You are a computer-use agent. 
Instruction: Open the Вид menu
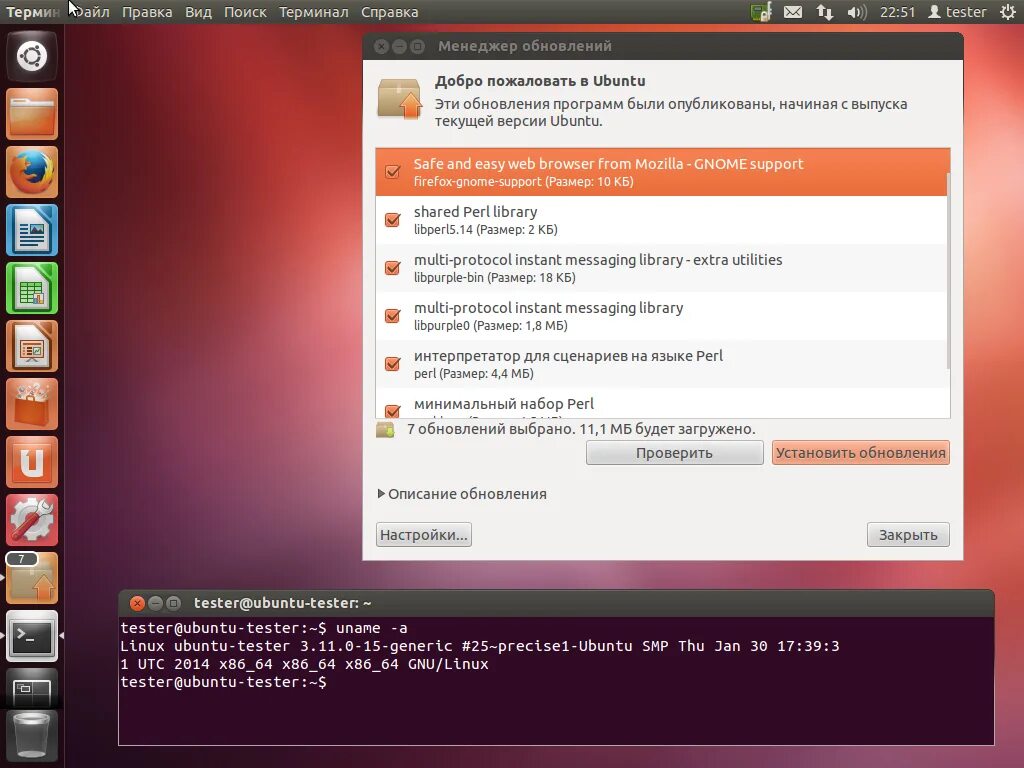pyautogui.click(x=199, y=12)
